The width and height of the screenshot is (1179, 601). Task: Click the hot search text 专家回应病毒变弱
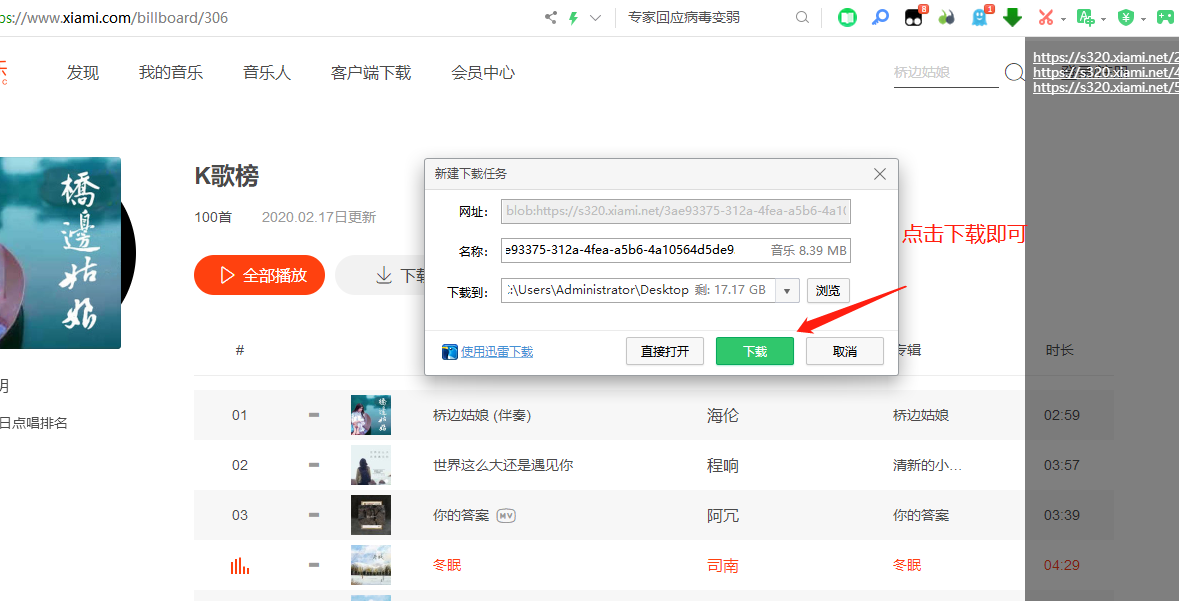(x=684, y=17)
